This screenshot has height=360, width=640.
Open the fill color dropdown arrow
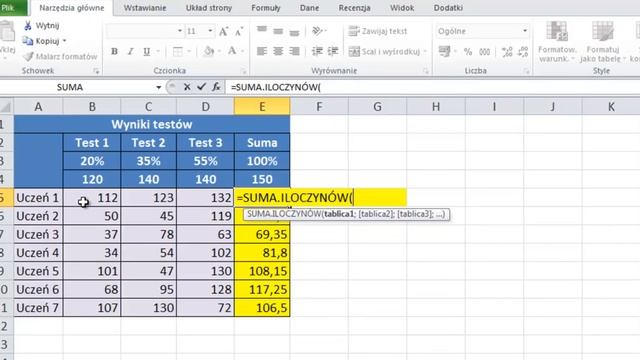point(220,51)
